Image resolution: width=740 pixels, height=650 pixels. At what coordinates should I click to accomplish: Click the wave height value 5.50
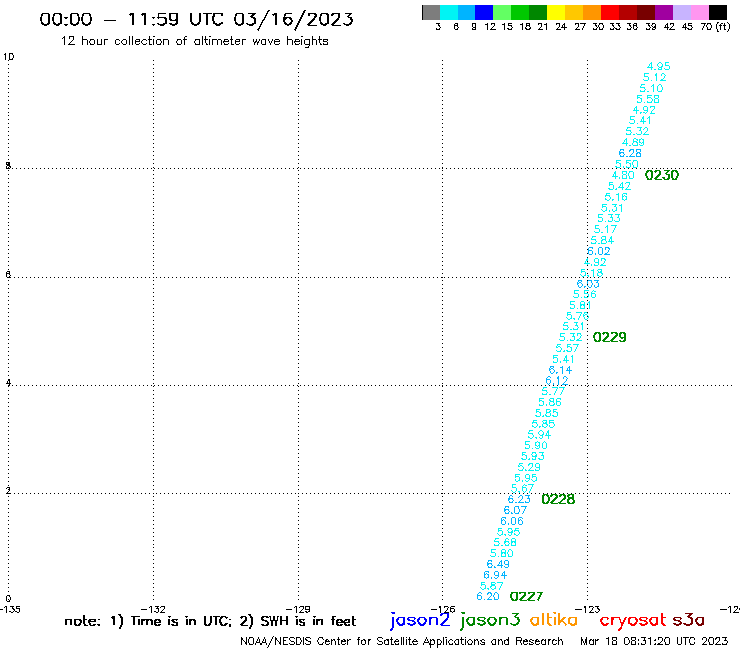point(627,164)
